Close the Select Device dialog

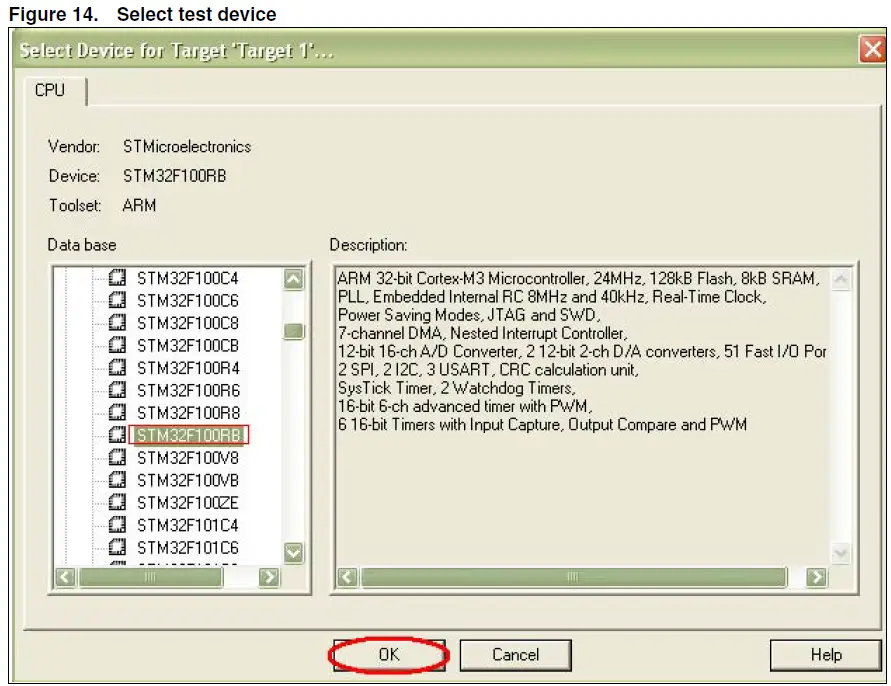coord(874,49)
